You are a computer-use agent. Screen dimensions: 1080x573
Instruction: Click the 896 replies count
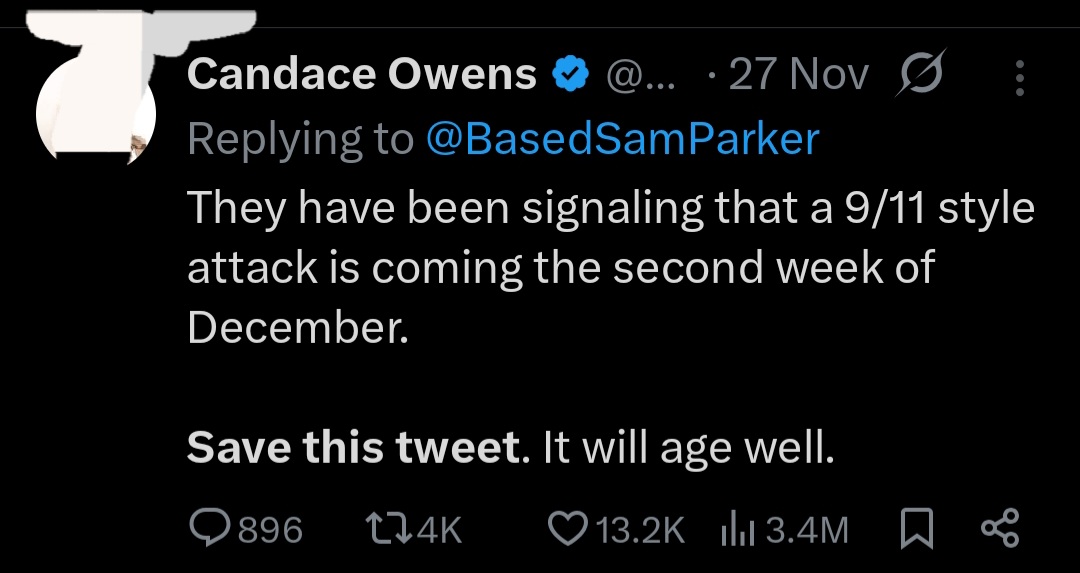[x=270, y=529]
